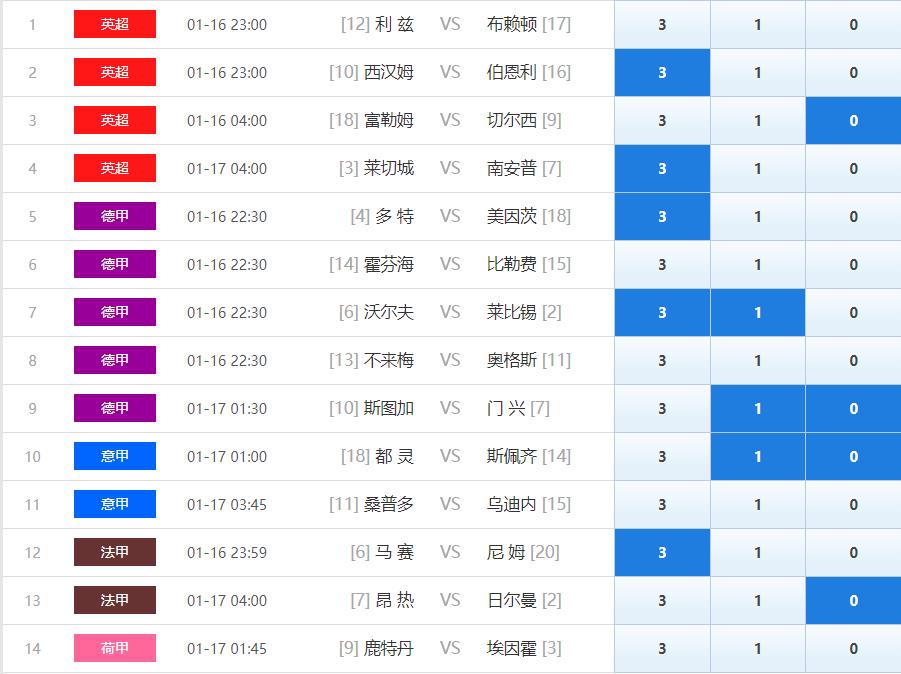Click match time 01-16 23:59
901x674 pixels.
click(227, 552)
